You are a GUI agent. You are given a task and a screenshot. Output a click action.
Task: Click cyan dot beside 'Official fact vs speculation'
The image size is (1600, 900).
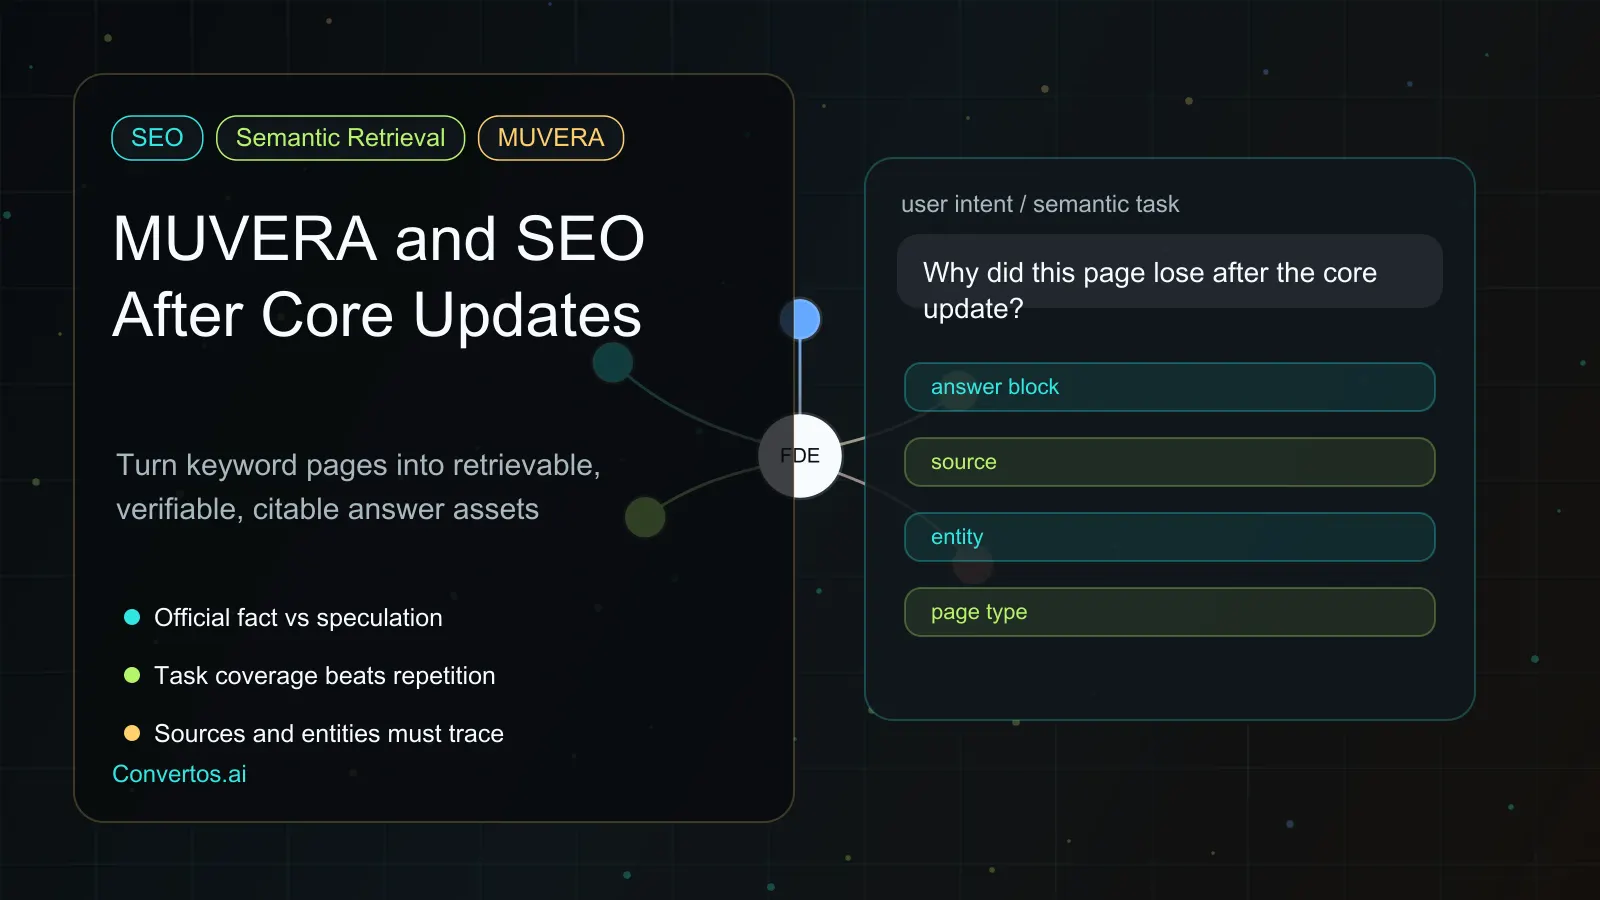point(132,617)
